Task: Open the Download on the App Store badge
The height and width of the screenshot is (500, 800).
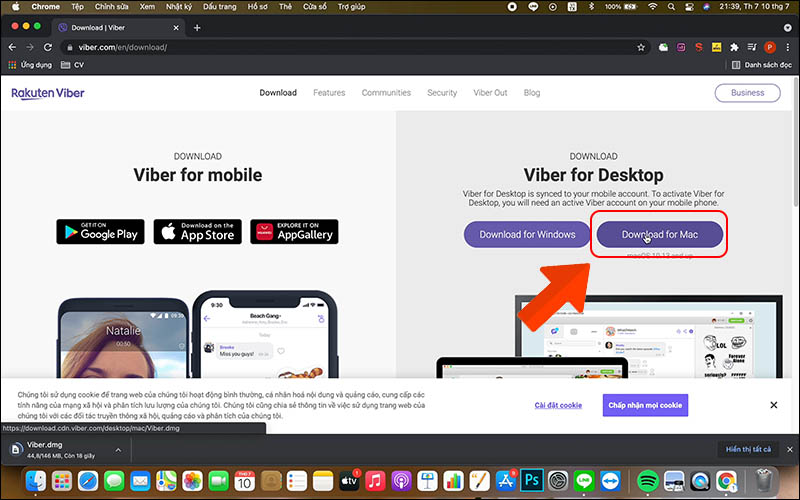Action: (x=197, y=232)
